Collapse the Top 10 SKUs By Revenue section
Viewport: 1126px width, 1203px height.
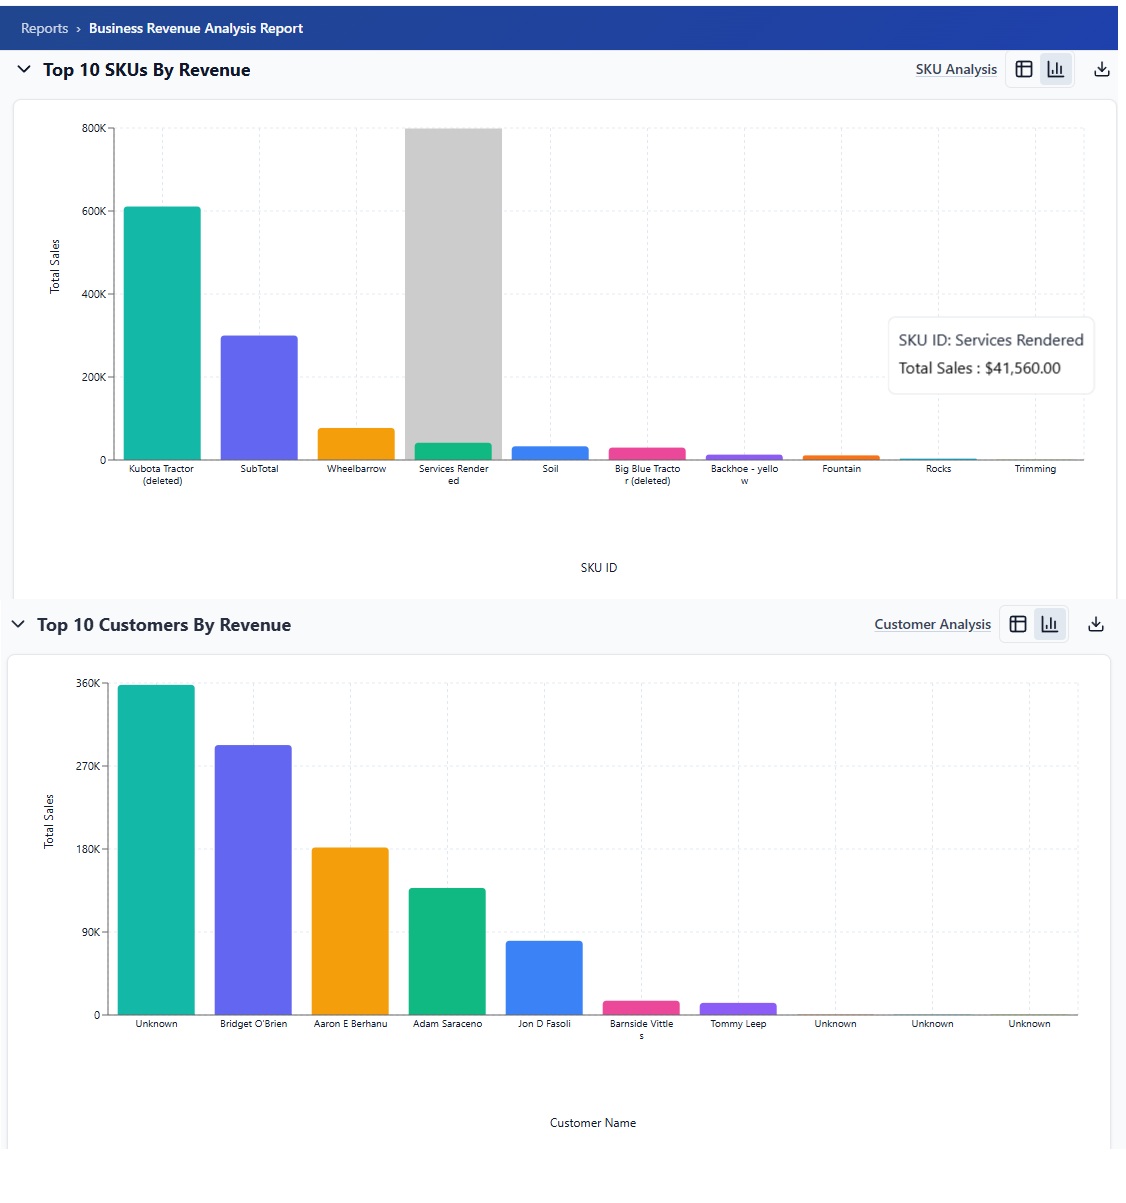click(24, 69)
